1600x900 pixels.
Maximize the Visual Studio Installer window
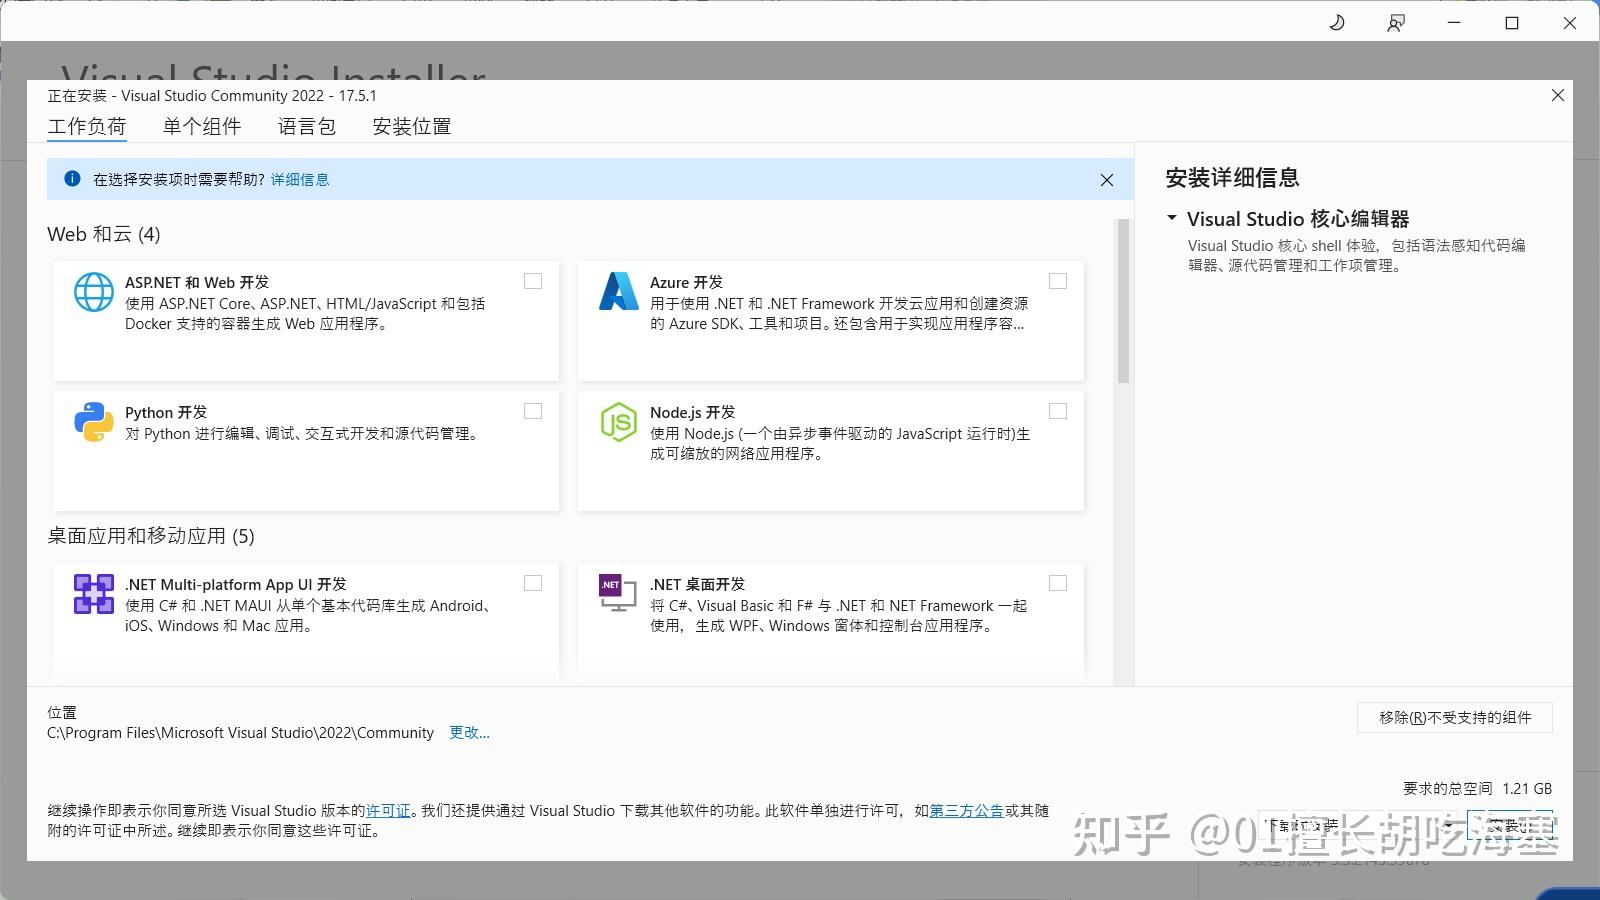1512,22
